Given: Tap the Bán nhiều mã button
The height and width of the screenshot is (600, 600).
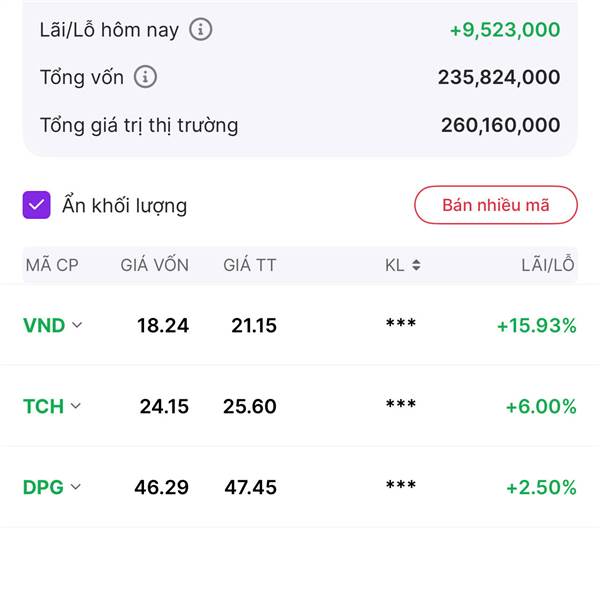Looking at the screenshot, I should (496, 205).
